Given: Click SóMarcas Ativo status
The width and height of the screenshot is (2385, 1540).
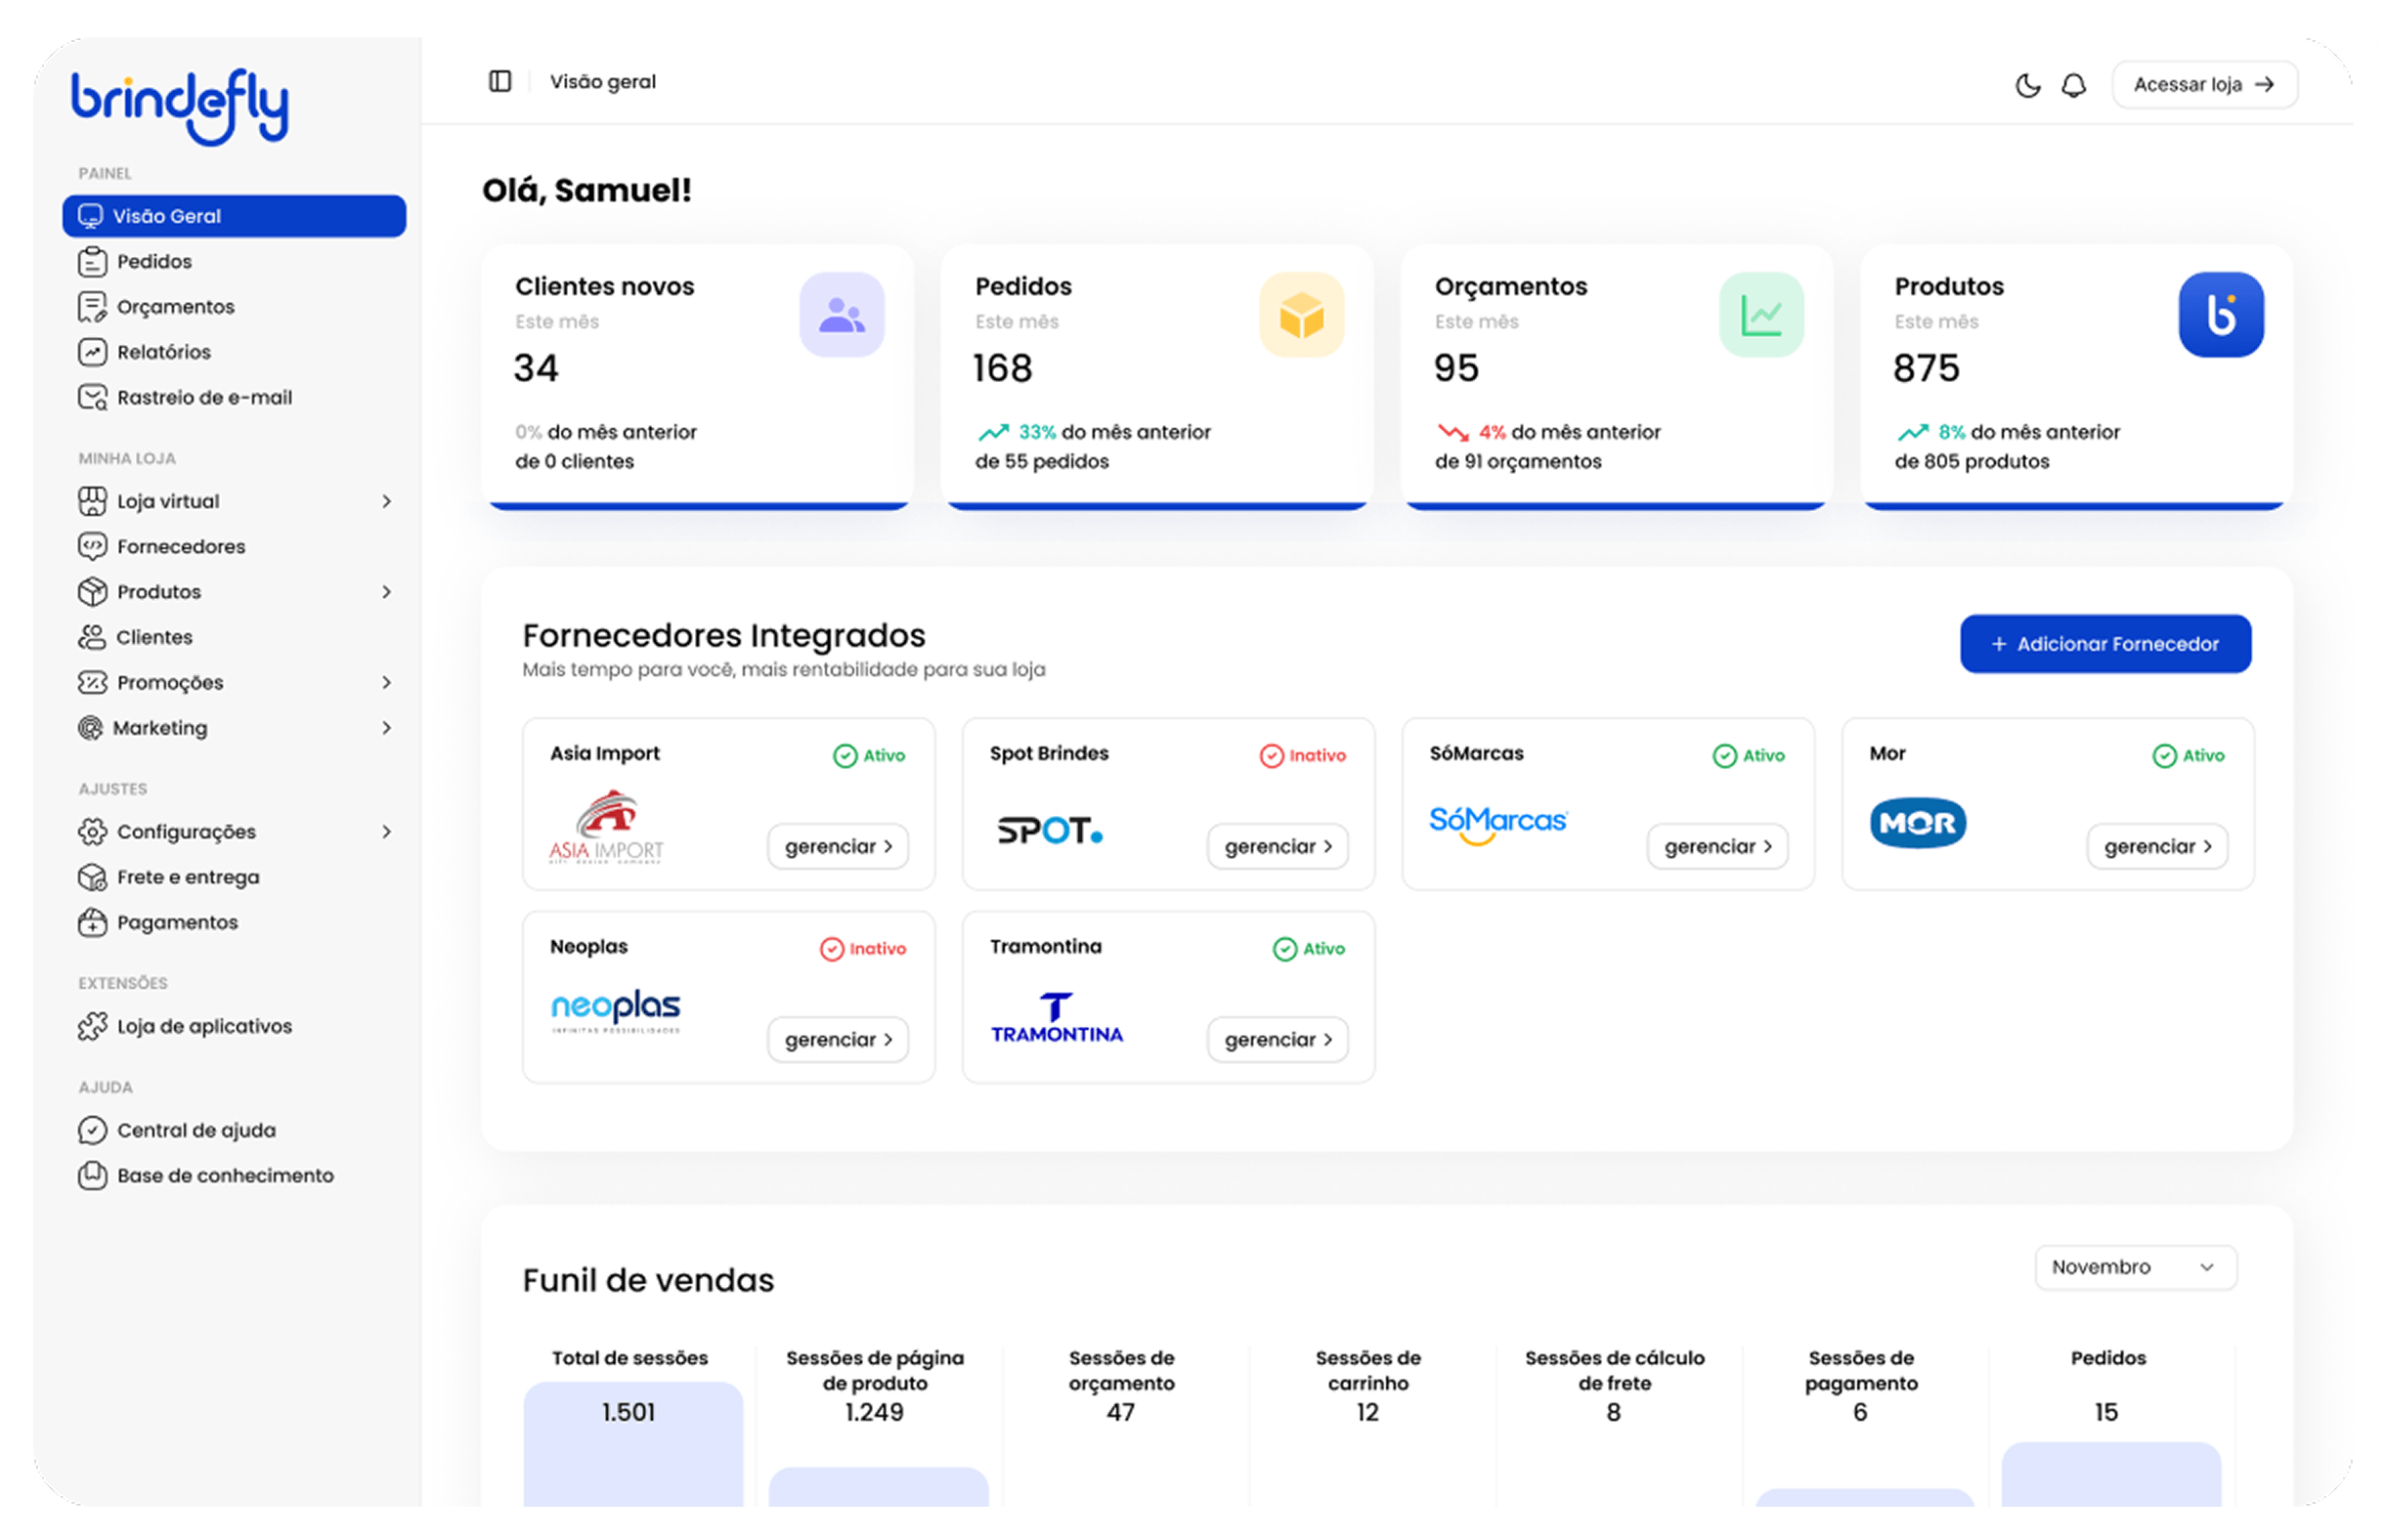Looking at the screenshot, I should (x=1749, y=756).
